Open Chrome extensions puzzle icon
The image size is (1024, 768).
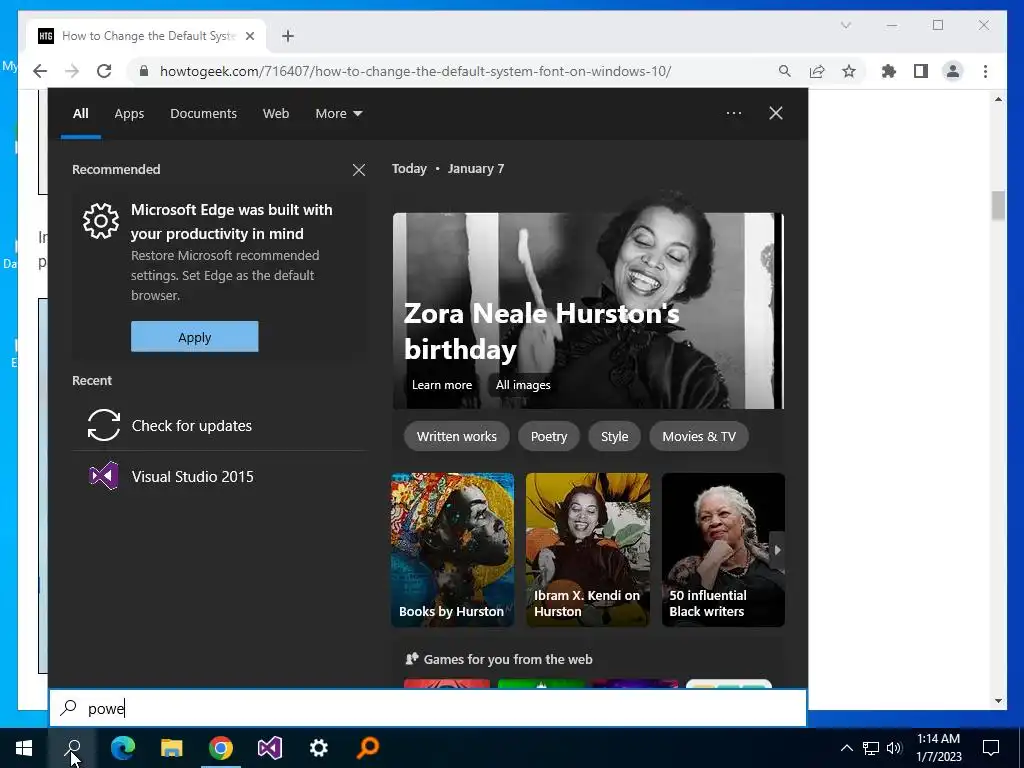click(x=889, y=71)
